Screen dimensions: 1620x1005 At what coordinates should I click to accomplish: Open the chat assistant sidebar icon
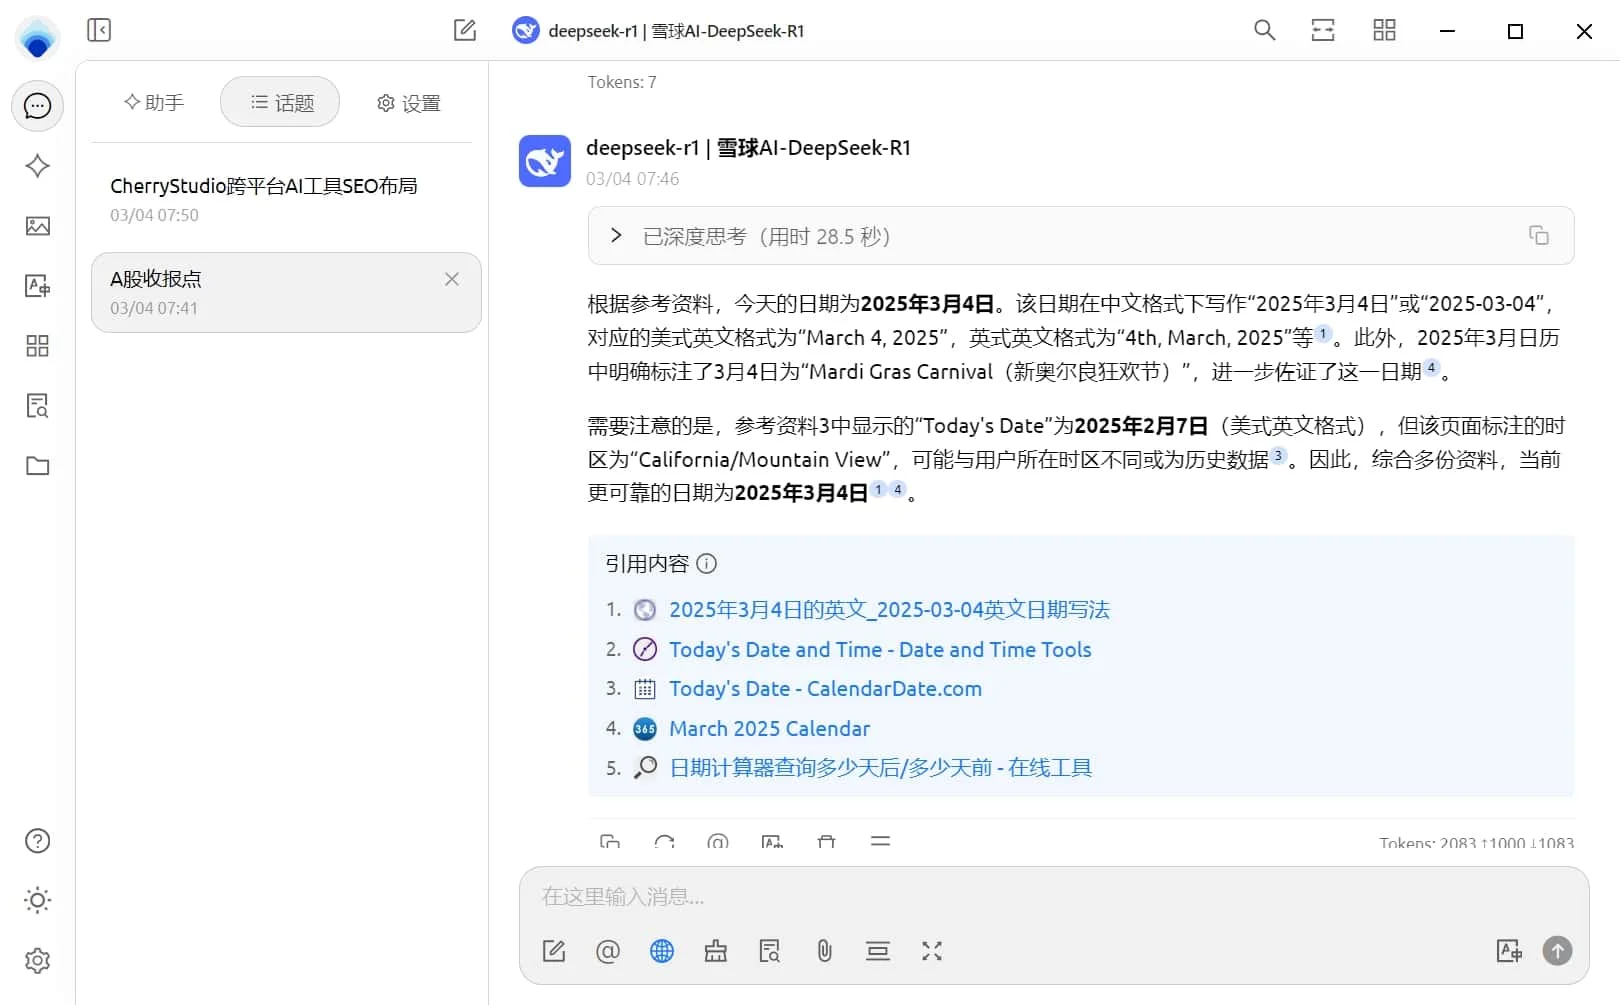coord(37,106)
